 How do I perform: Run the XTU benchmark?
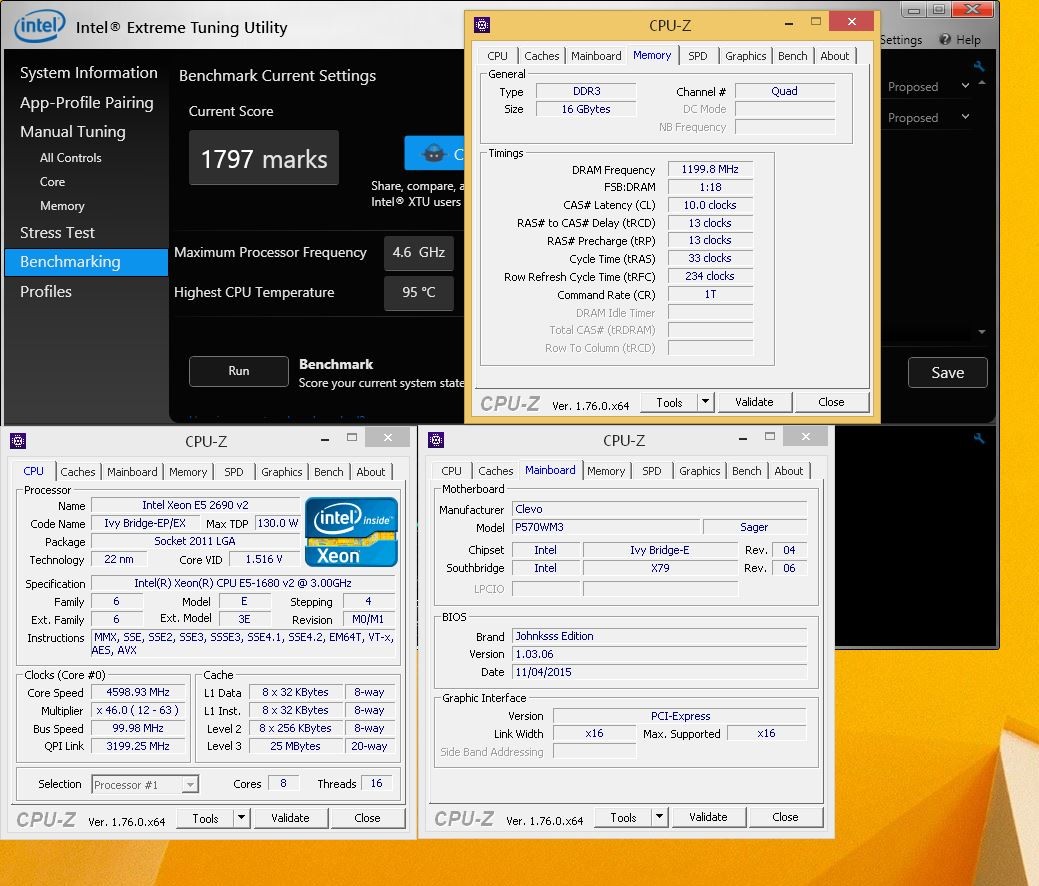tap(238, 371)
